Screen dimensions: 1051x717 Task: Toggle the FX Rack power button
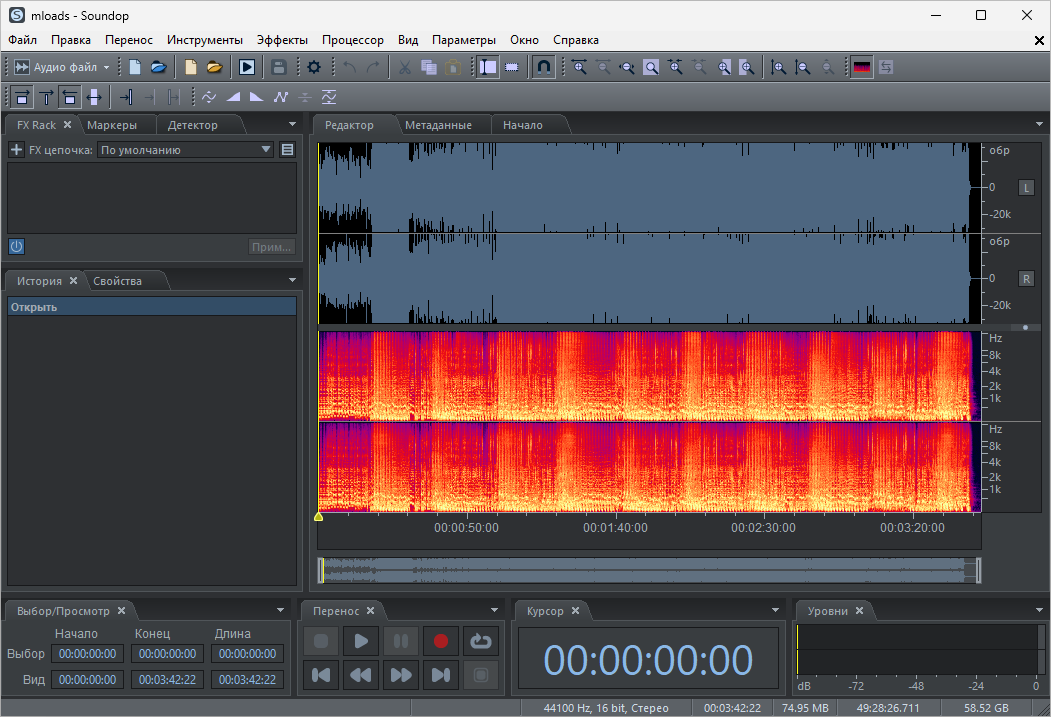16,246
